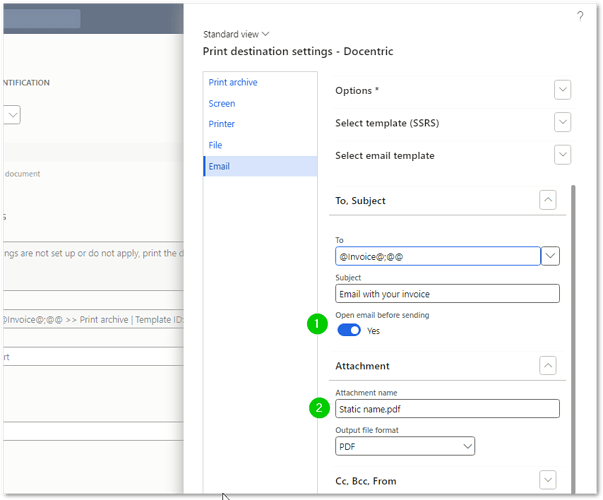The height and width of the screenshot is (500, 603).
Task: Expand the Options section
Action: pyautogui.click(x=562, y=90)
